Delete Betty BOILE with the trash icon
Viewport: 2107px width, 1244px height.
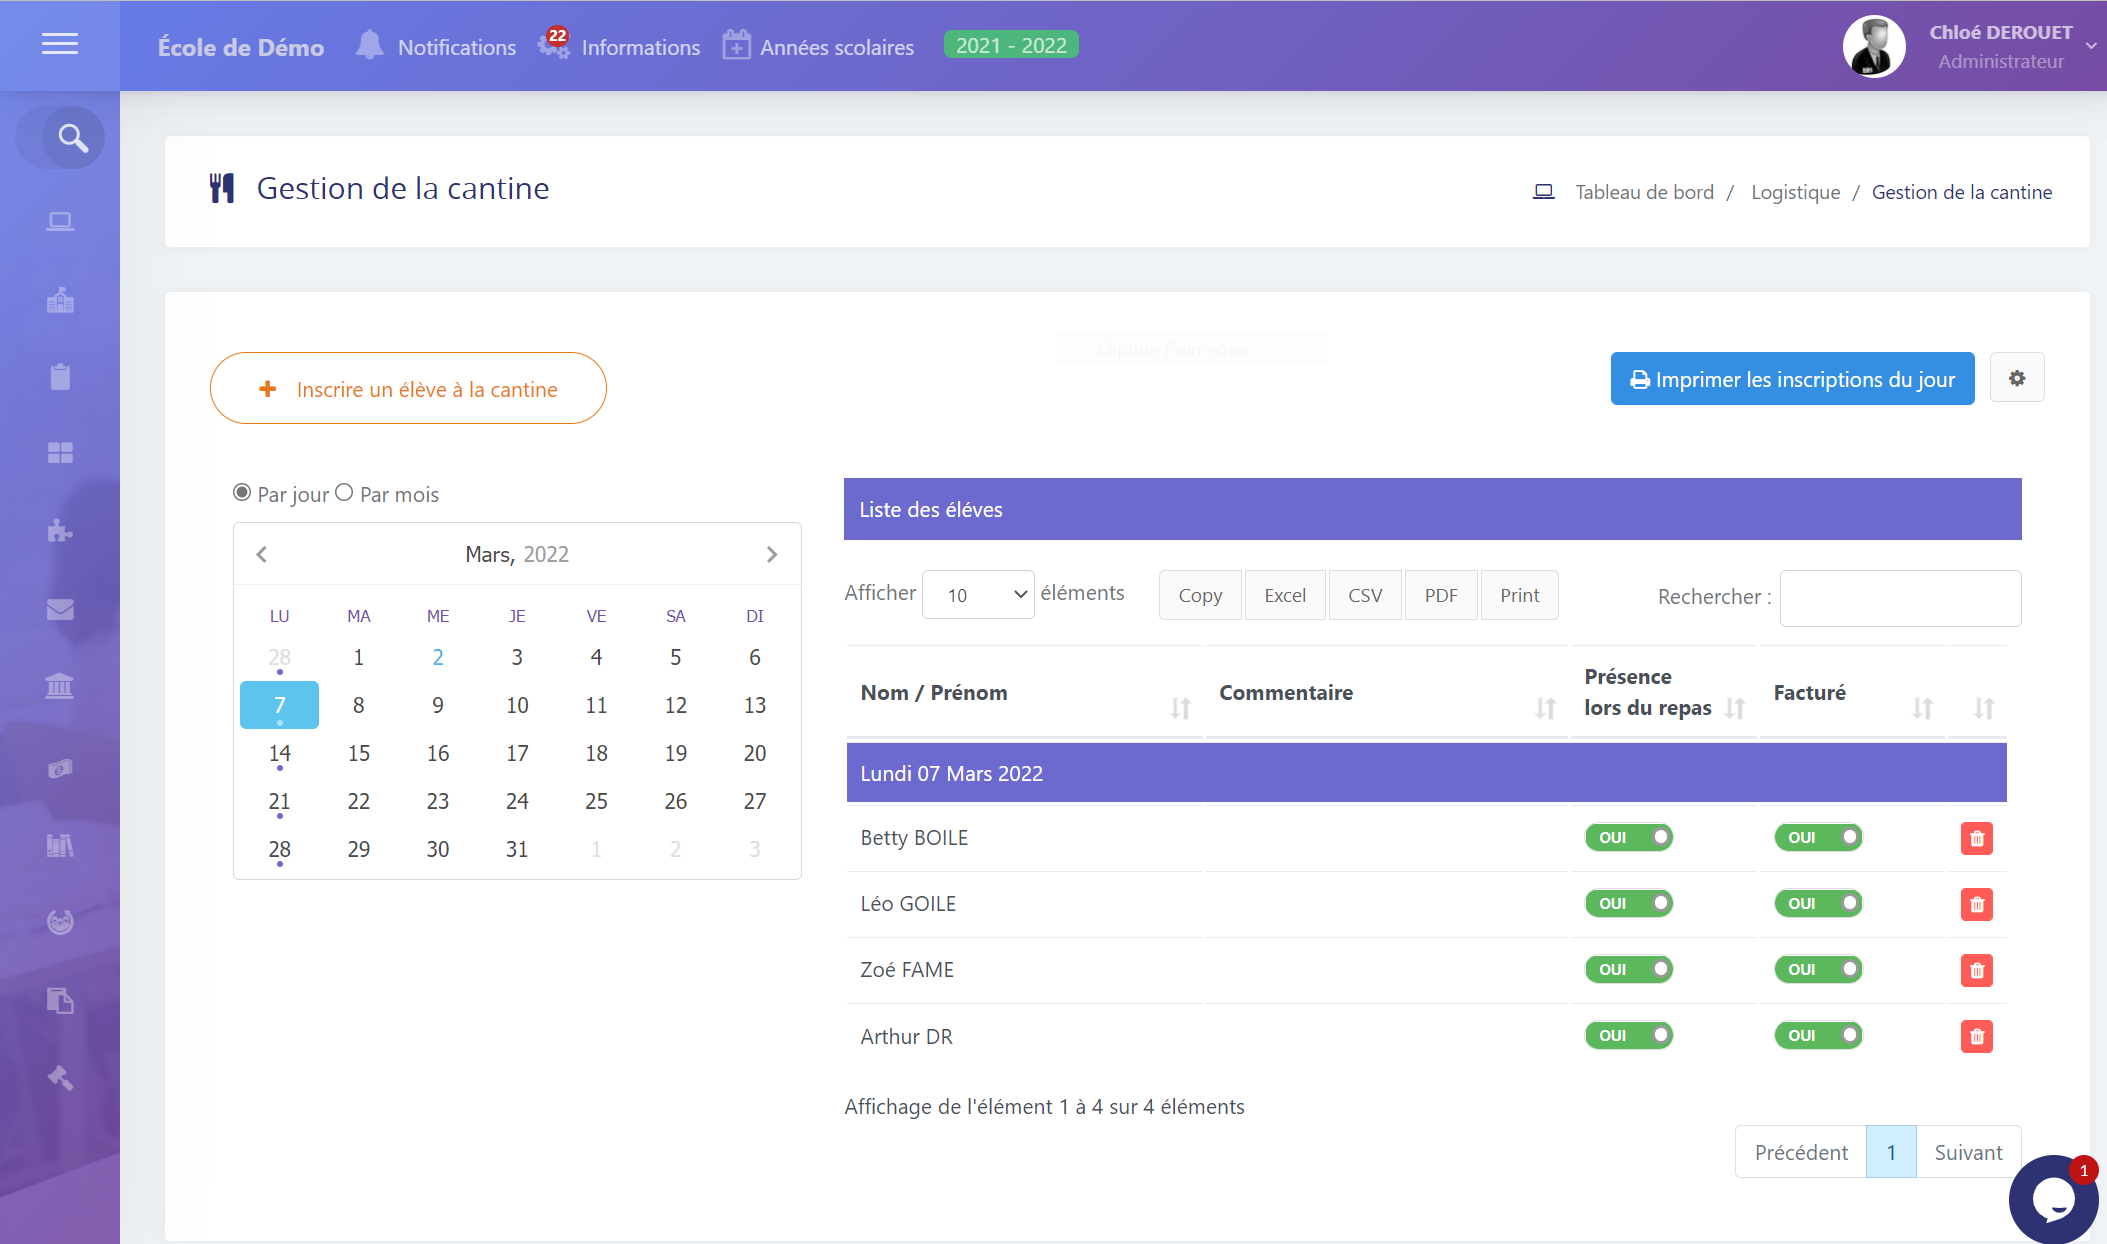[x=1976, y=838]
